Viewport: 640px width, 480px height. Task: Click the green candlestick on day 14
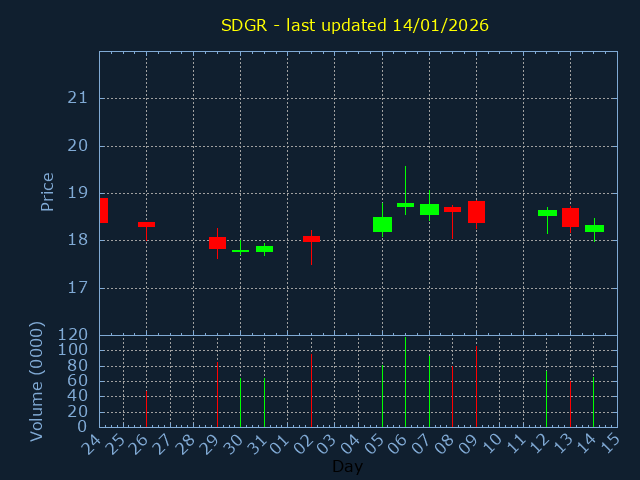[594, 228]
